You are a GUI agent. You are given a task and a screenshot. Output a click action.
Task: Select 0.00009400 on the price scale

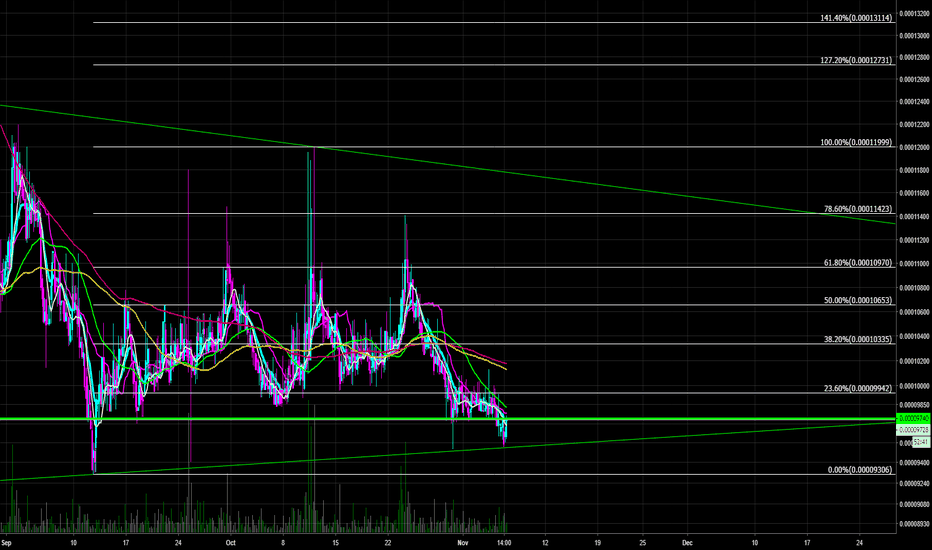tap(914, 463)
